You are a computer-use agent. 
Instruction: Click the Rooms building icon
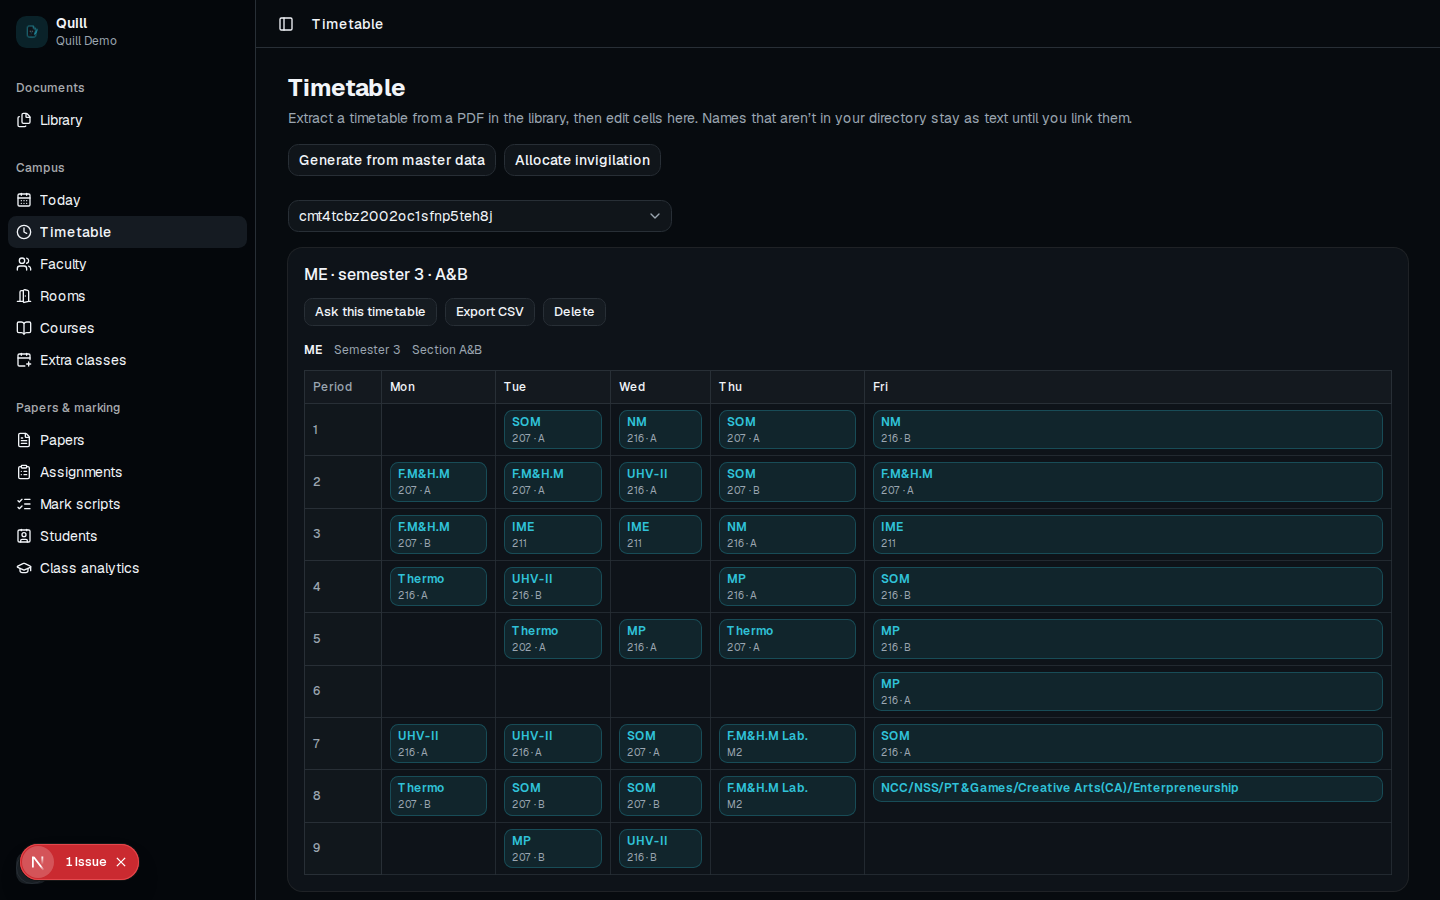(24, 296)
